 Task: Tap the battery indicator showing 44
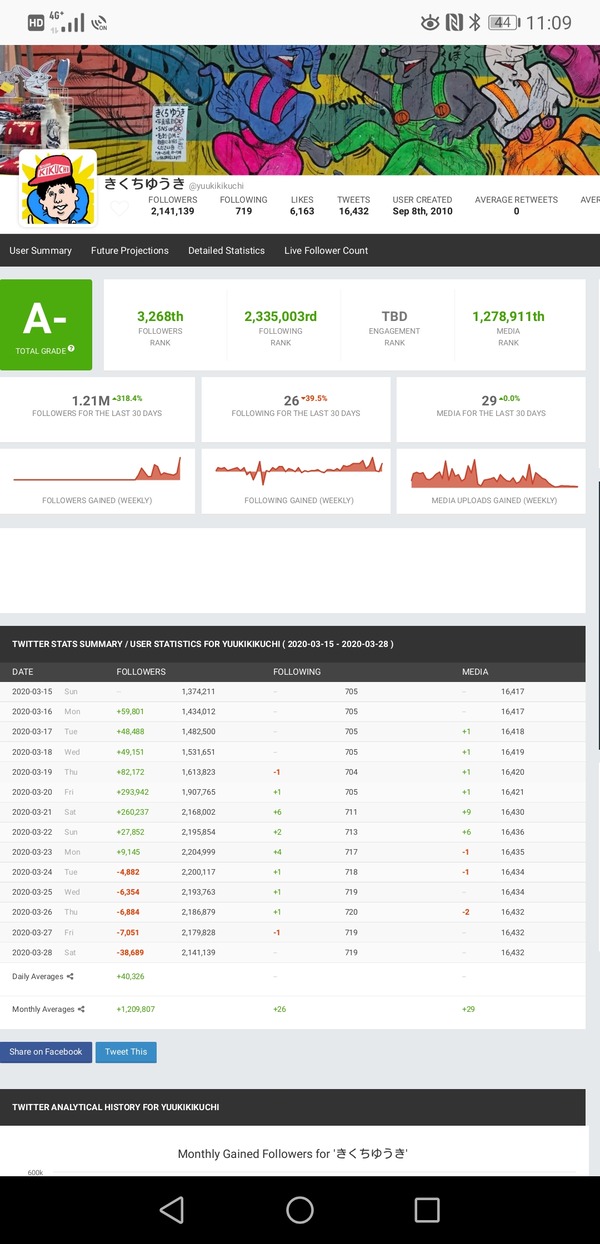[503, 22]
